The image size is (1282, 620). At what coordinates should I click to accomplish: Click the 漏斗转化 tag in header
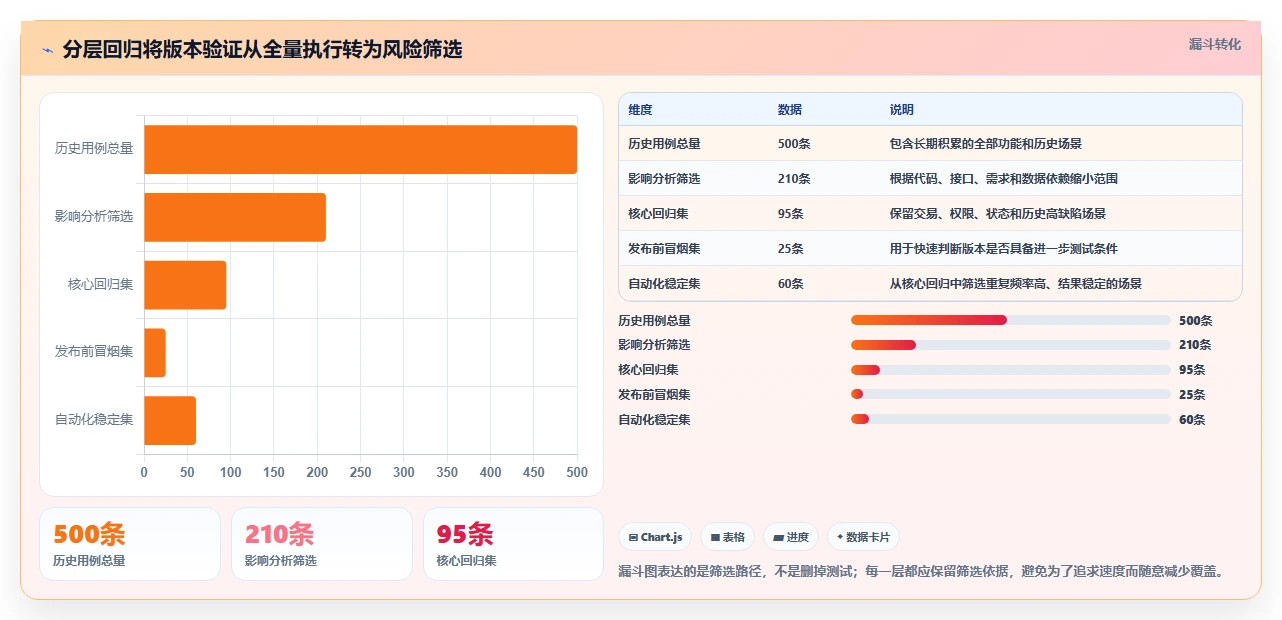[x=1215, y=44]
